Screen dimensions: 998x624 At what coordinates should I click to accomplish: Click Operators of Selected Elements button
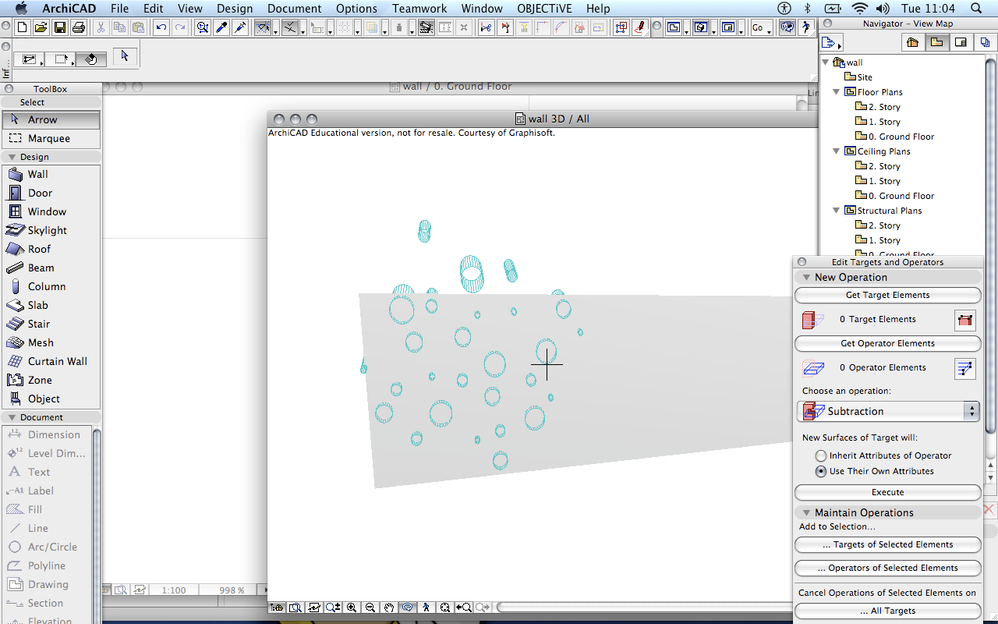click(888, 568)
